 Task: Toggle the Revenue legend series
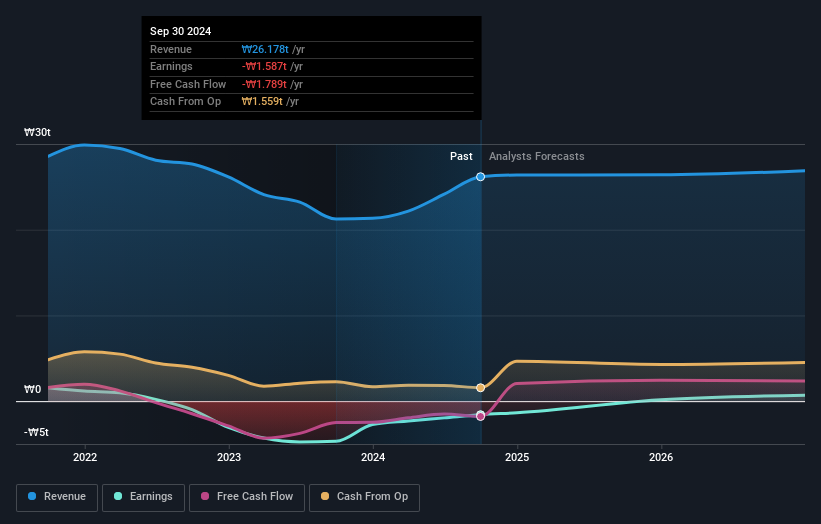tap(57, 497)
